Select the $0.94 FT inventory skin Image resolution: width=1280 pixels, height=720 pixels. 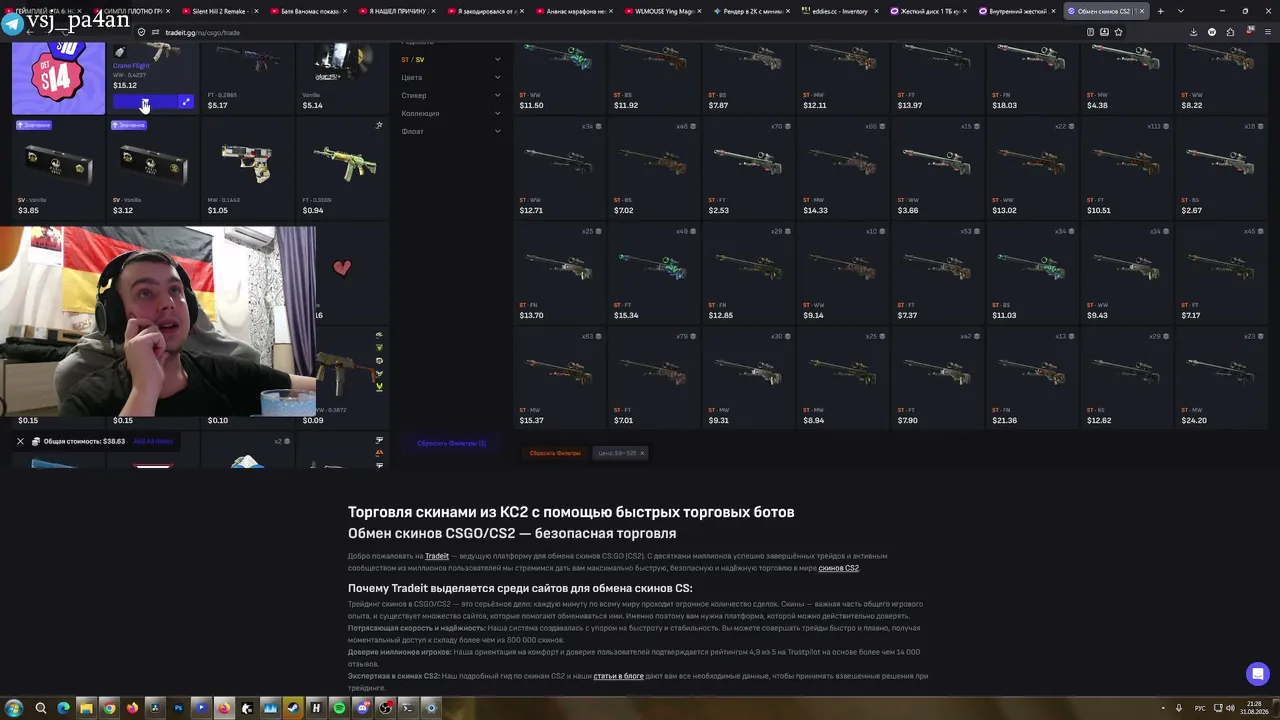pos(343,168)
